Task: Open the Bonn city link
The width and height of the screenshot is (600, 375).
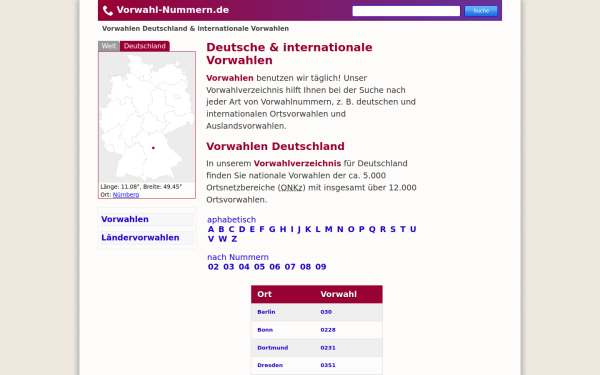Action: [x=265, y=330]
